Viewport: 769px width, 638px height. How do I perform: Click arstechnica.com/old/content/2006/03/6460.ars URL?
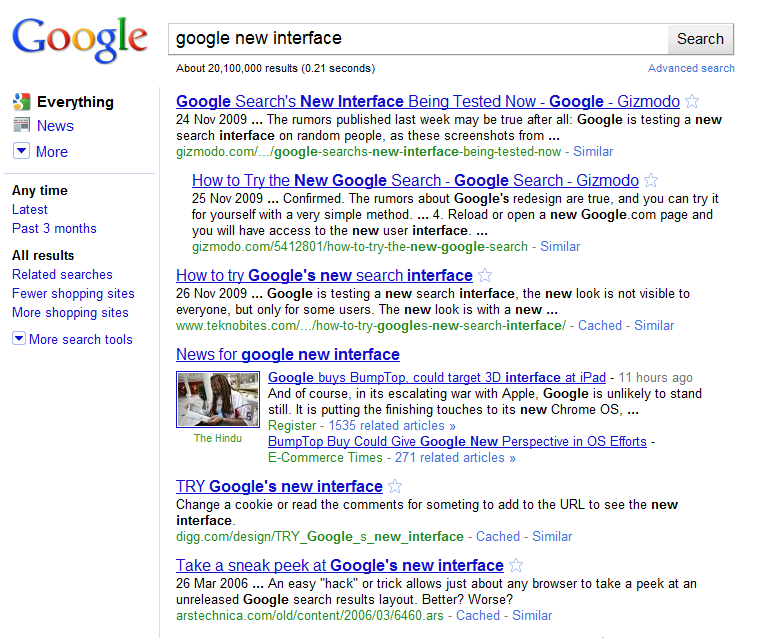(309, 615)
